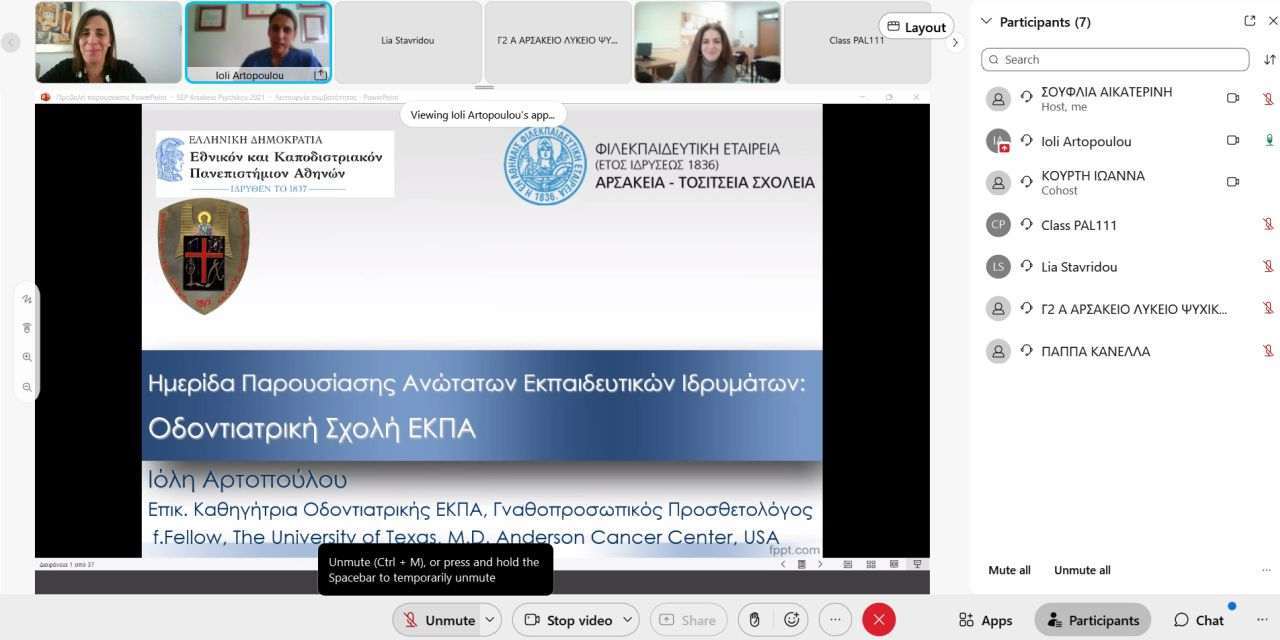Toggle the muted microphone for Γ2 Α ΑΡΣΑΚΕΙΟ ΛΥΚΕΙΟ

tap(1268, 308)
